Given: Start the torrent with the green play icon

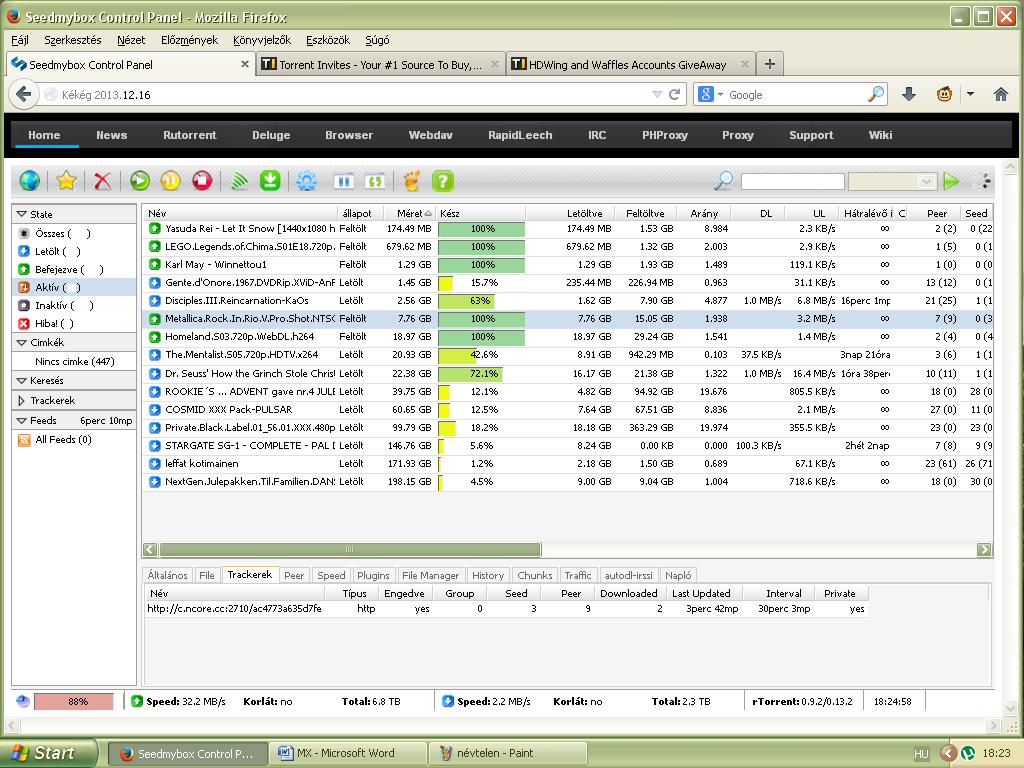Looking at the screenshot, I should [x=139, y=181].
